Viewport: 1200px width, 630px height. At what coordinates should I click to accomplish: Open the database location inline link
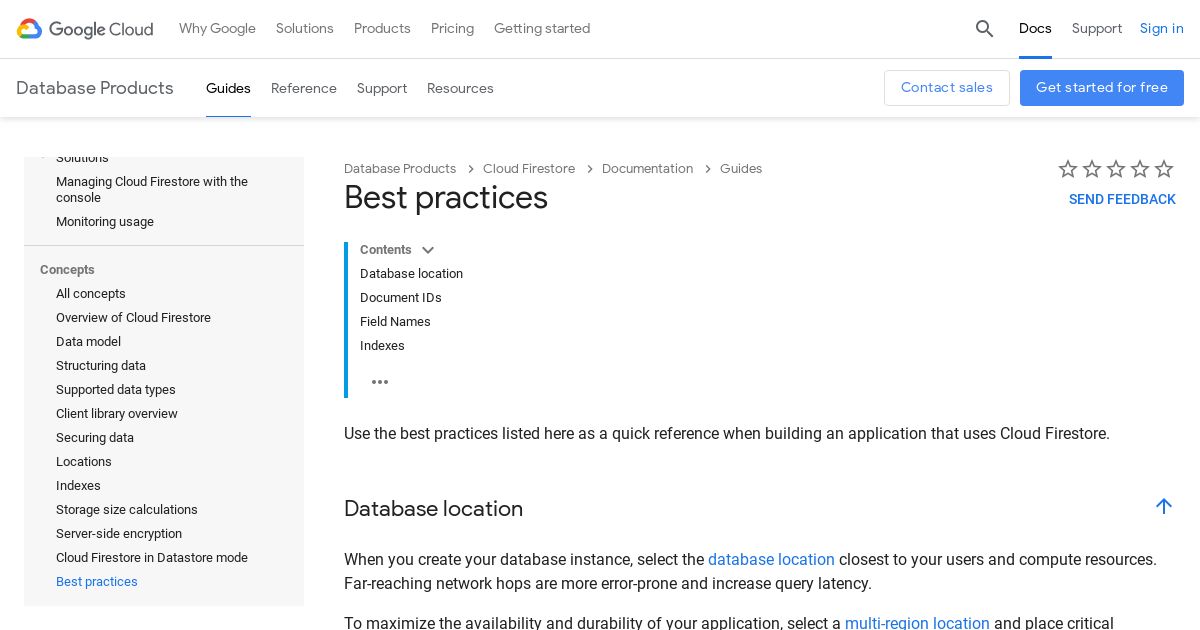click(771, 560)
